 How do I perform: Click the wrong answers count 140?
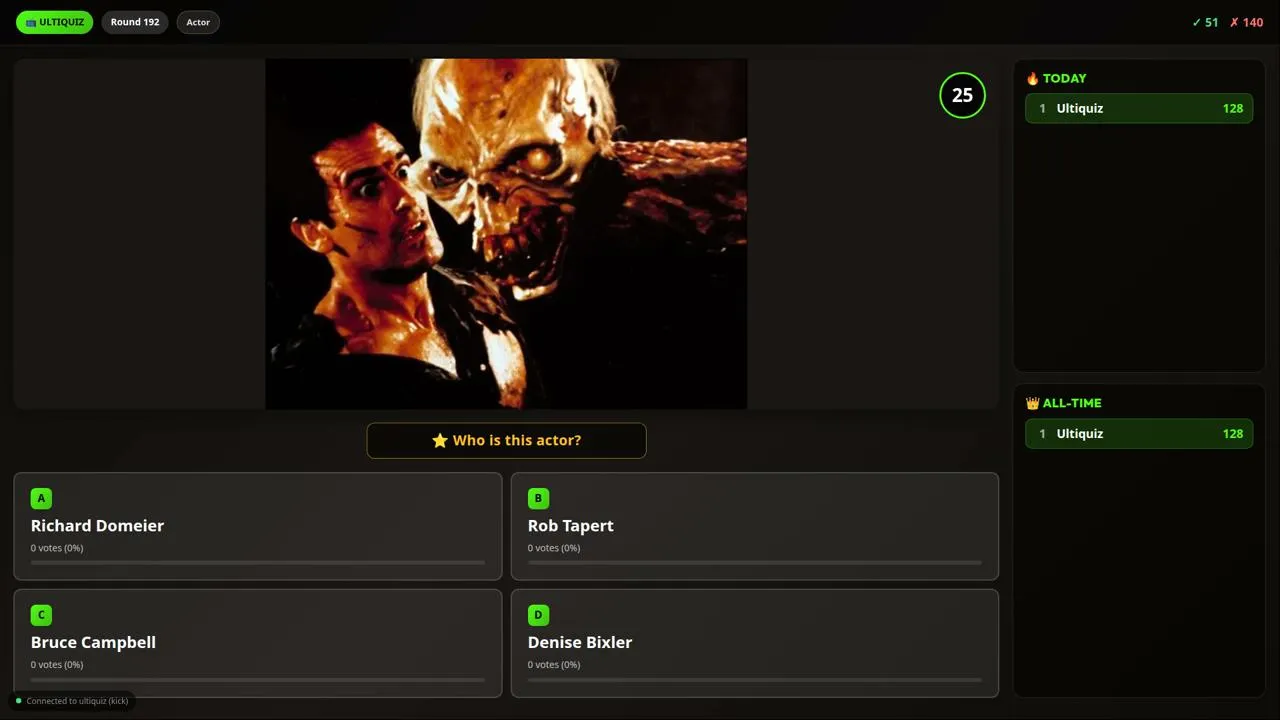(x=1246, y=22)
